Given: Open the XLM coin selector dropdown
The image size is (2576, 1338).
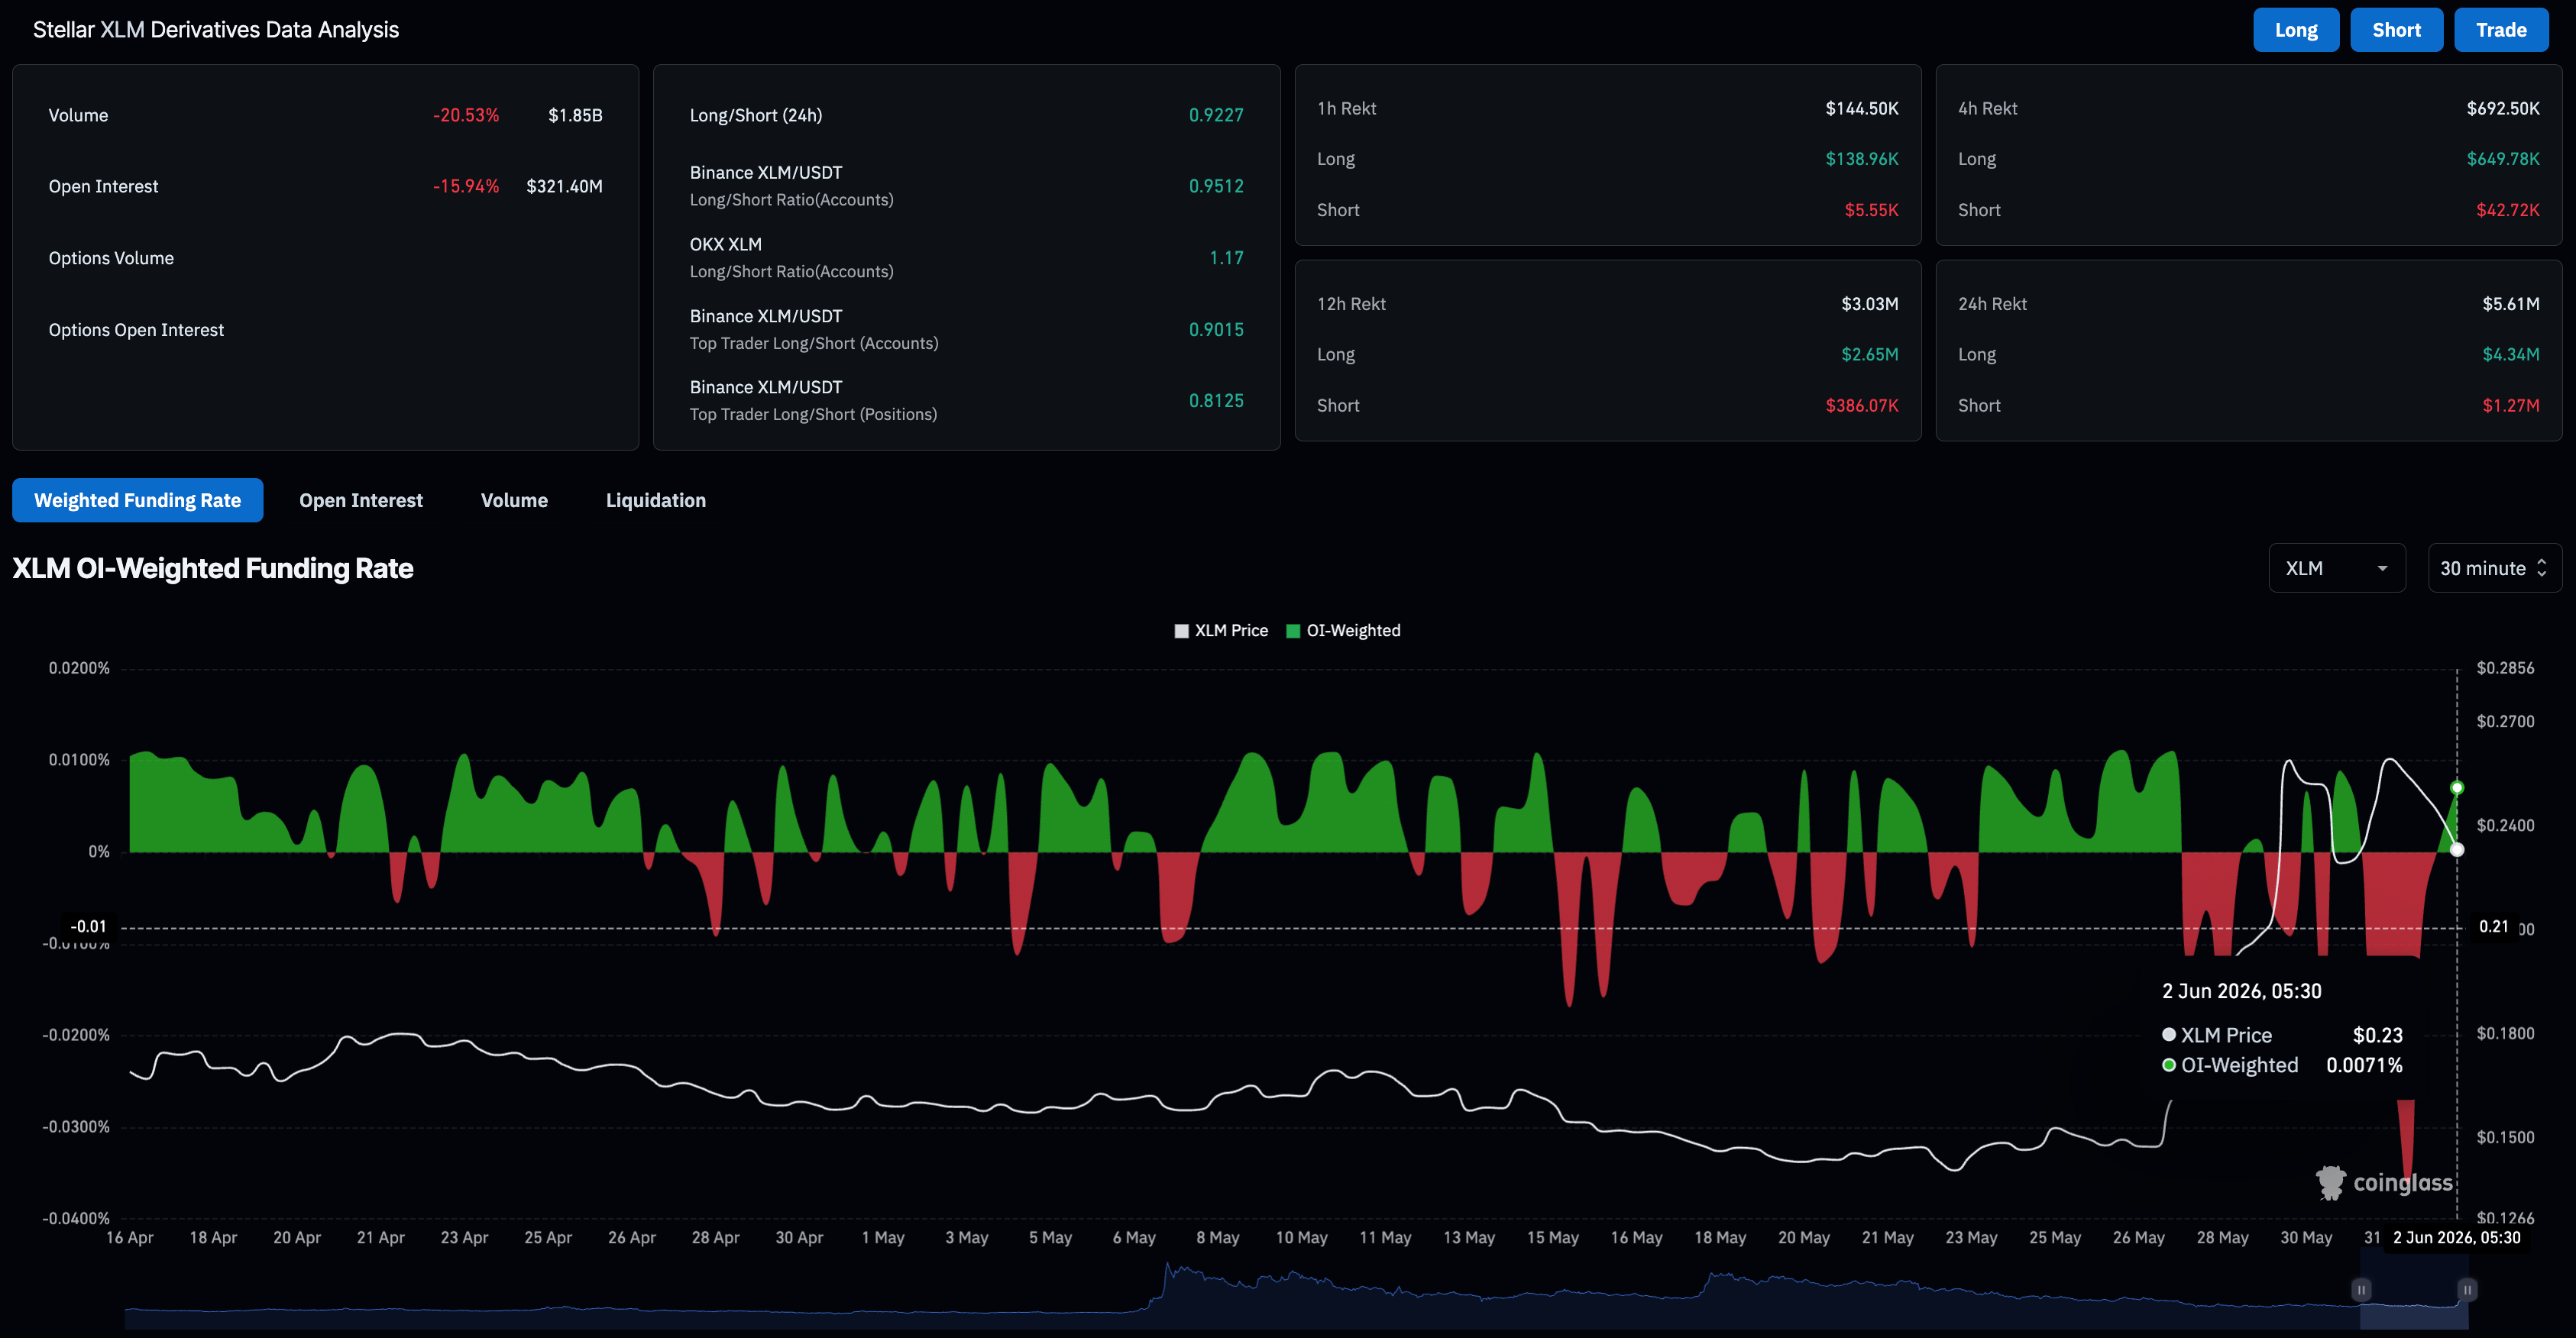Looking at the screenshot, I should 2337,568.
